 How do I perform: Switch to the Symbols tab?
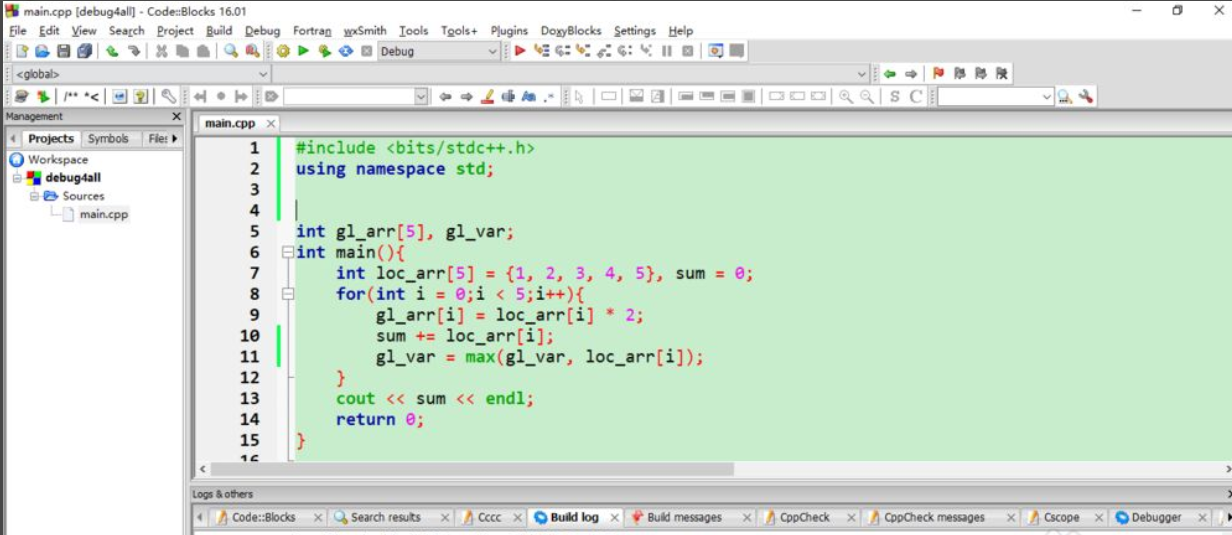pos(108,139)
